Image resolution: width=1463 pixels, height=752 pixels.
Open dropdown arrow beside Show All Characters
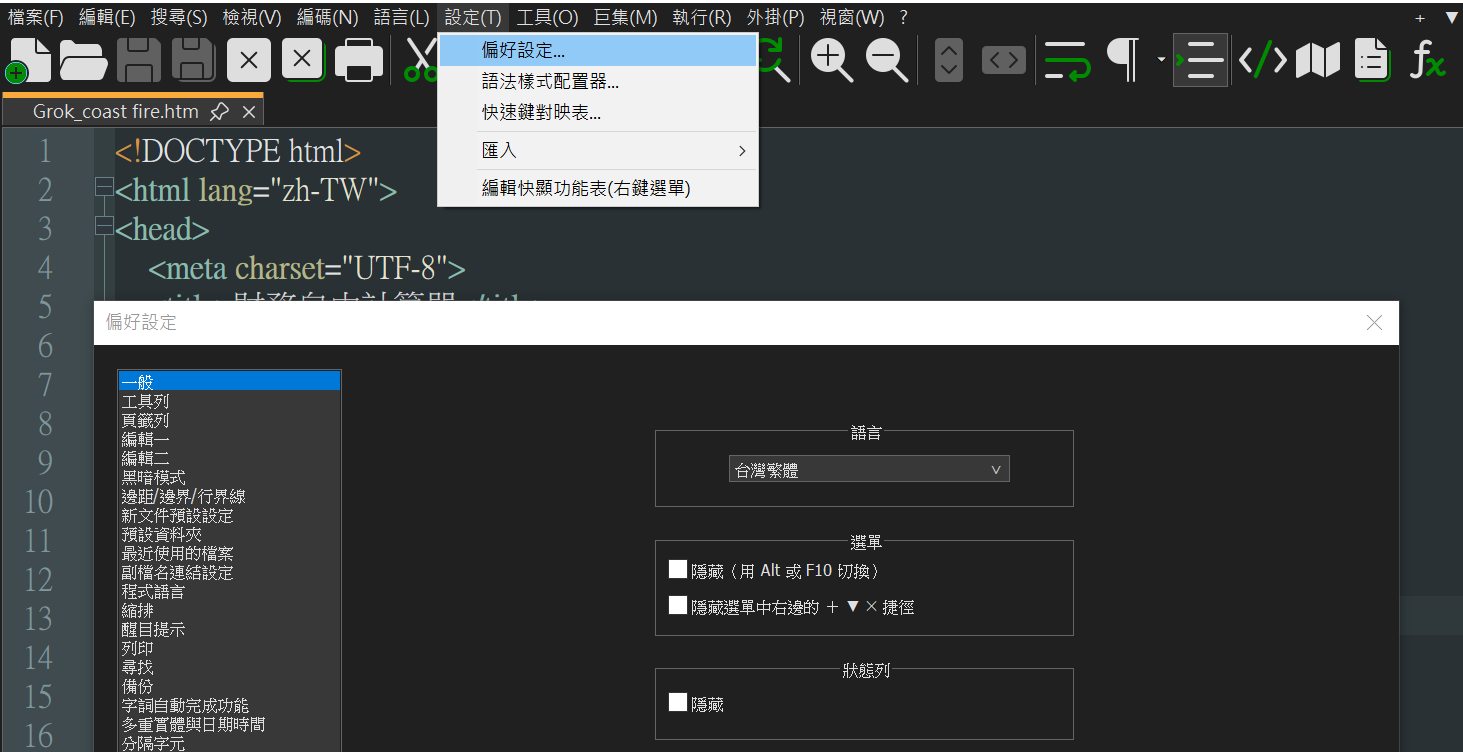1161,60
